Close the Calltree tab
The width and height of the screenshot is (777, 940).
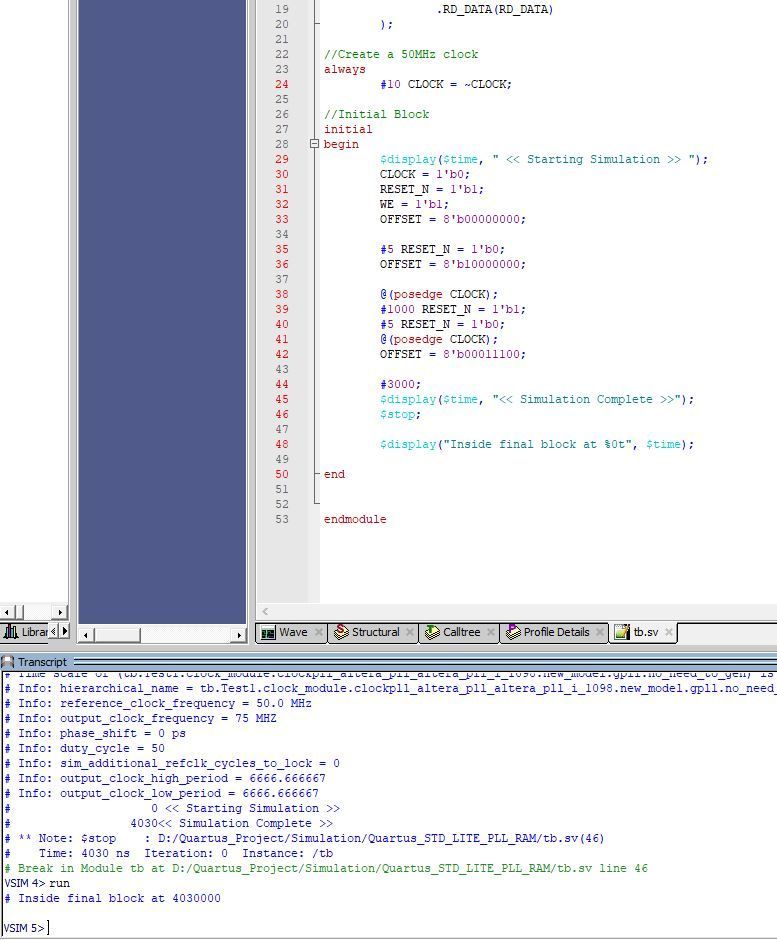click(x=490, y=632)
